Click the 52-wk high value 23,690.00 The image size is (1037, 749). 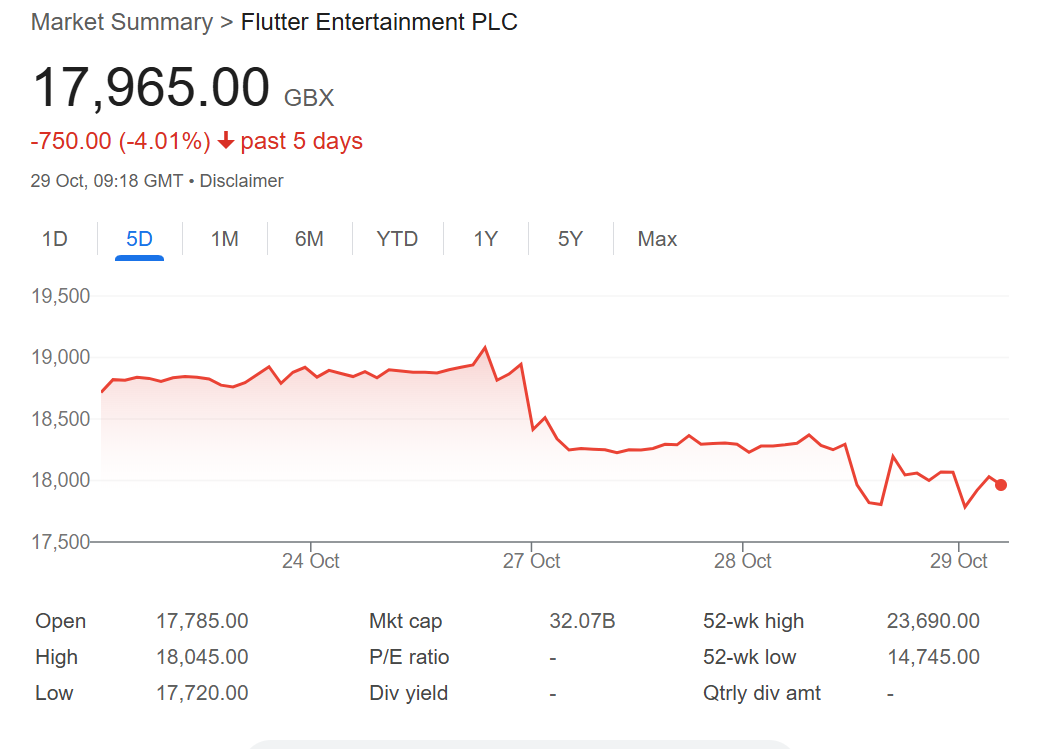pyautogui.click(x=934, y=621)
